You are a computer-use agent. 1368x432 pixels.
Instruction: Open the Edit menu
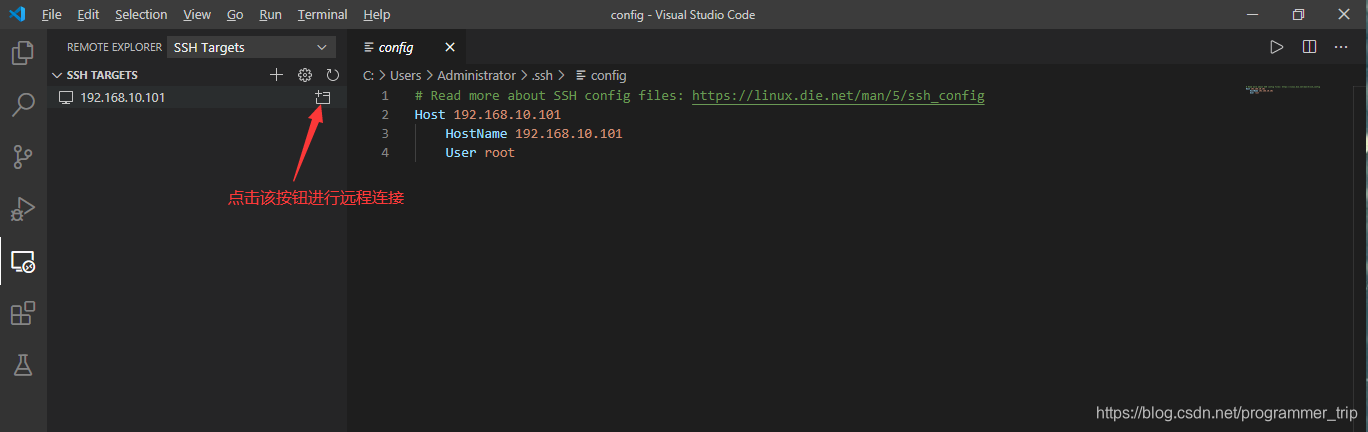pos(88,14)
